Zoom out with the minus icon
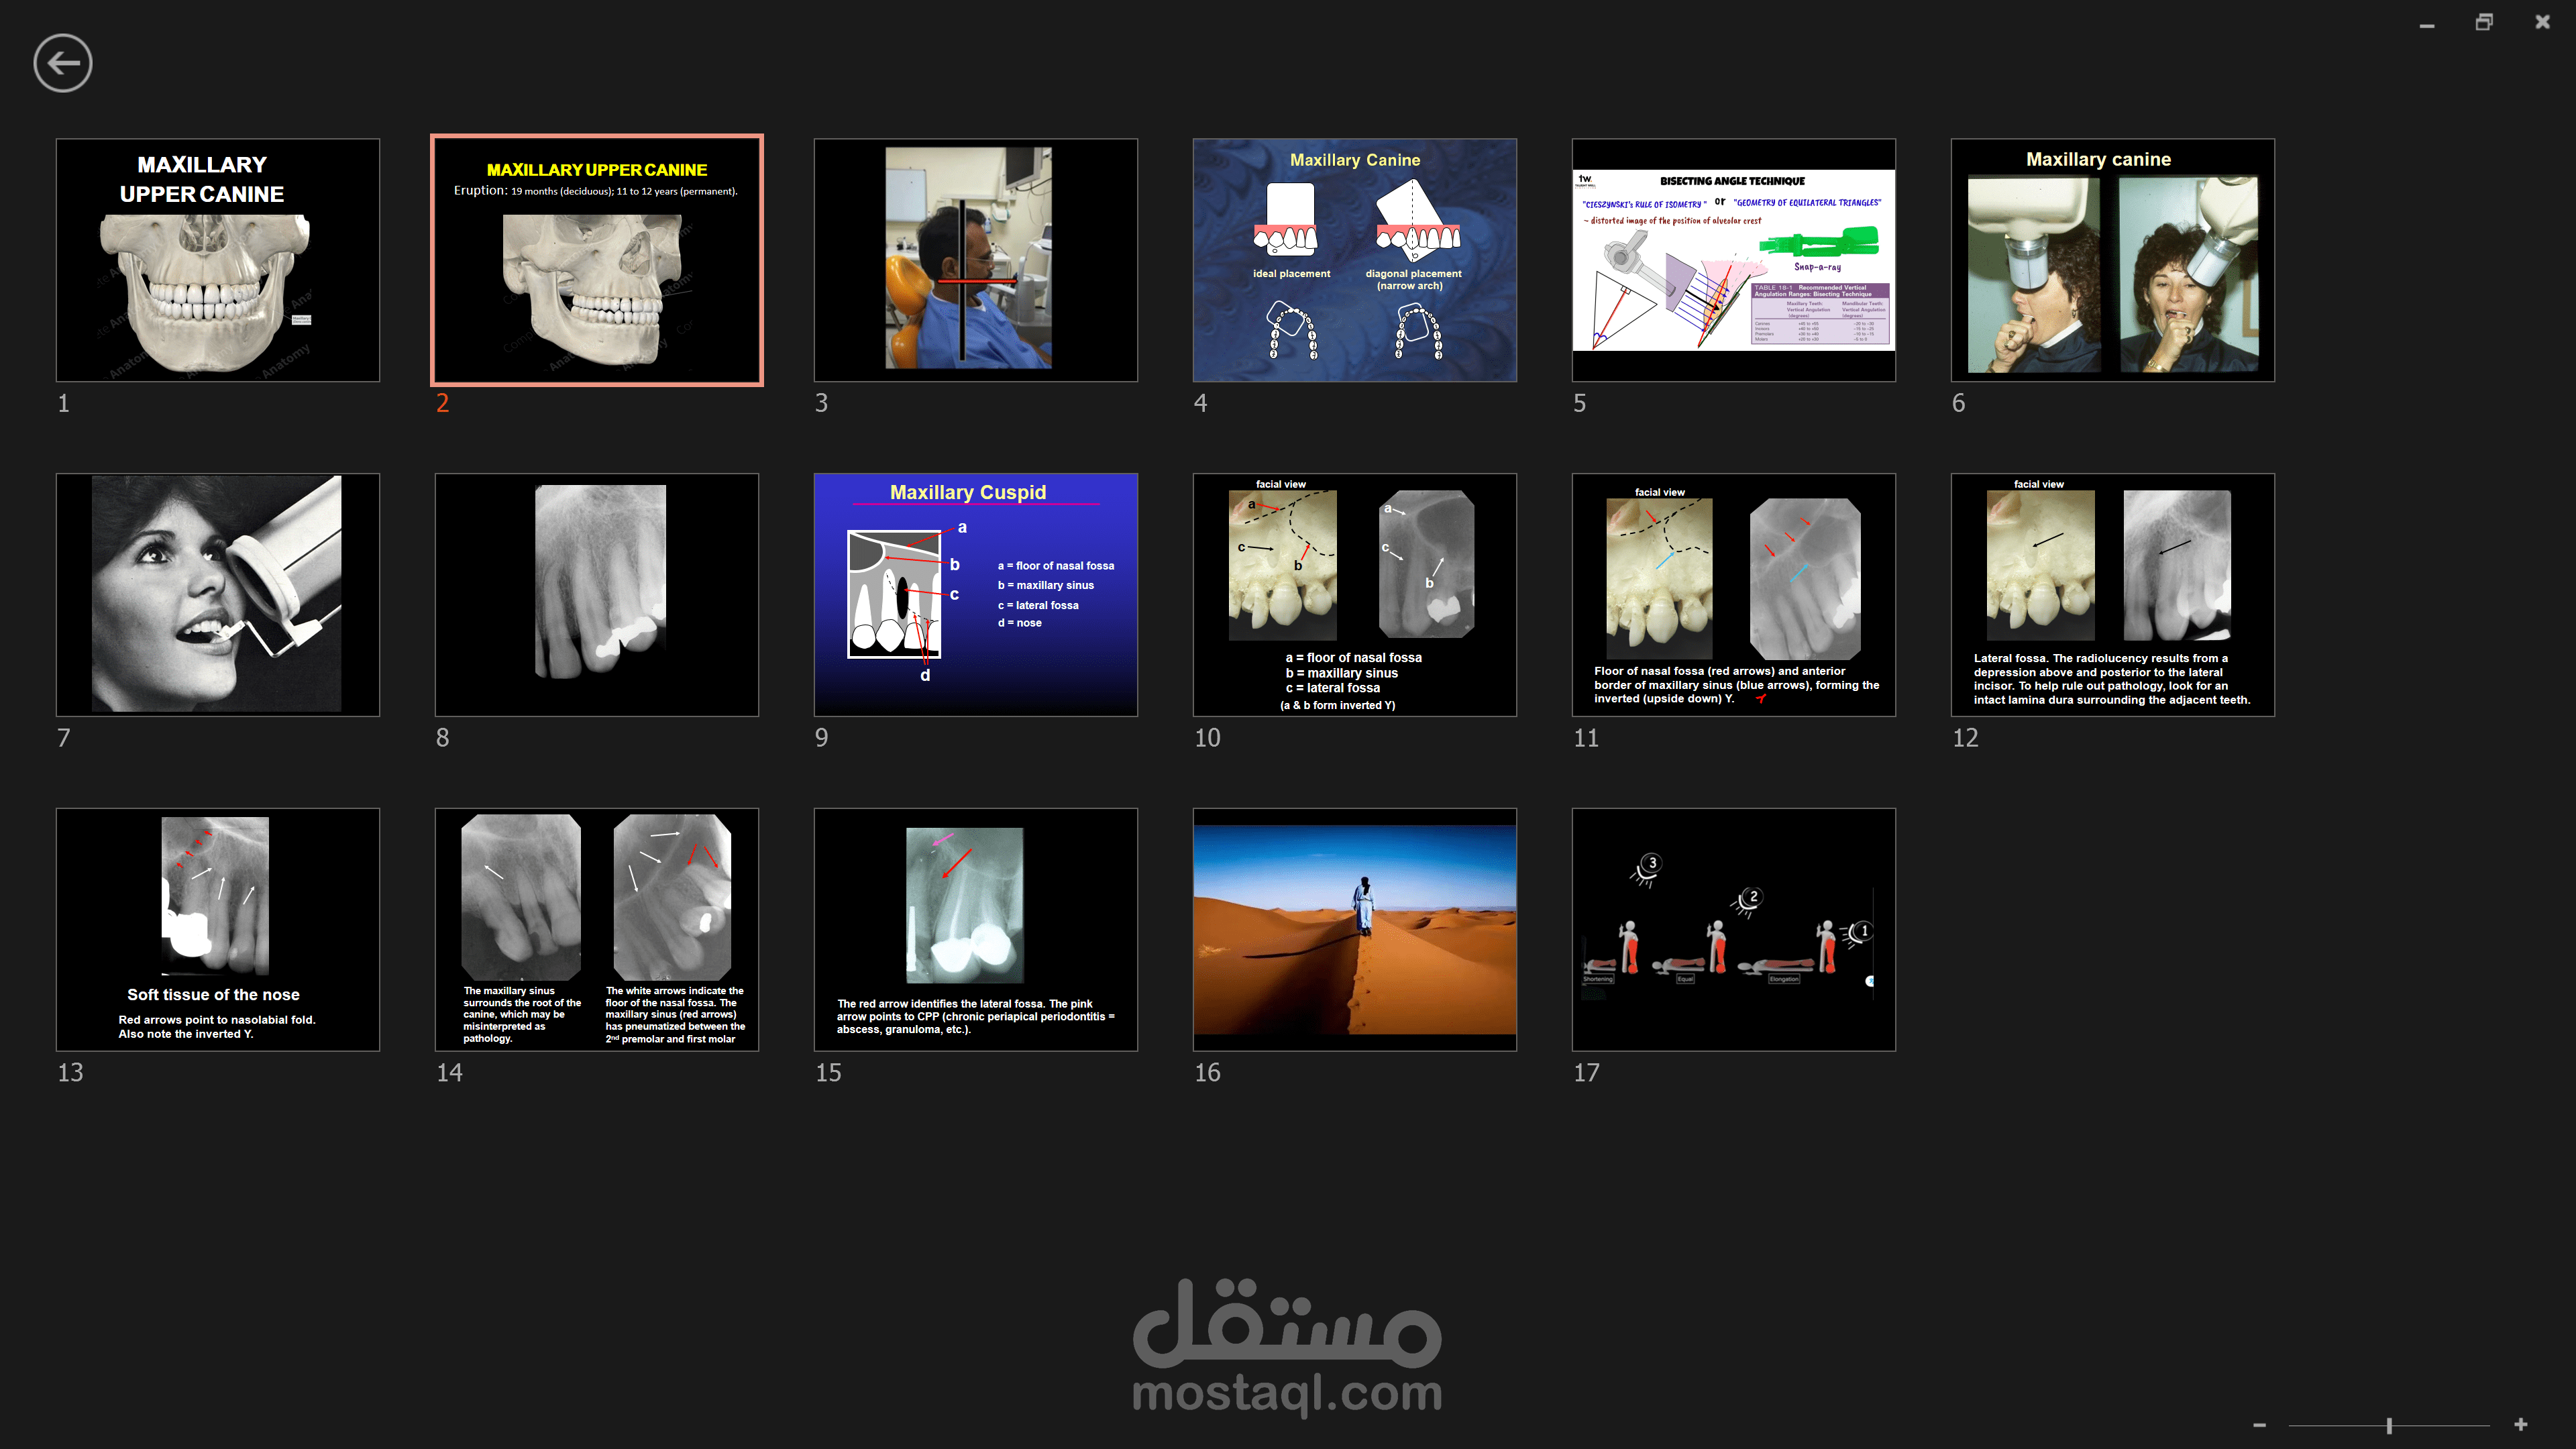 (x=2259, y=1425)
